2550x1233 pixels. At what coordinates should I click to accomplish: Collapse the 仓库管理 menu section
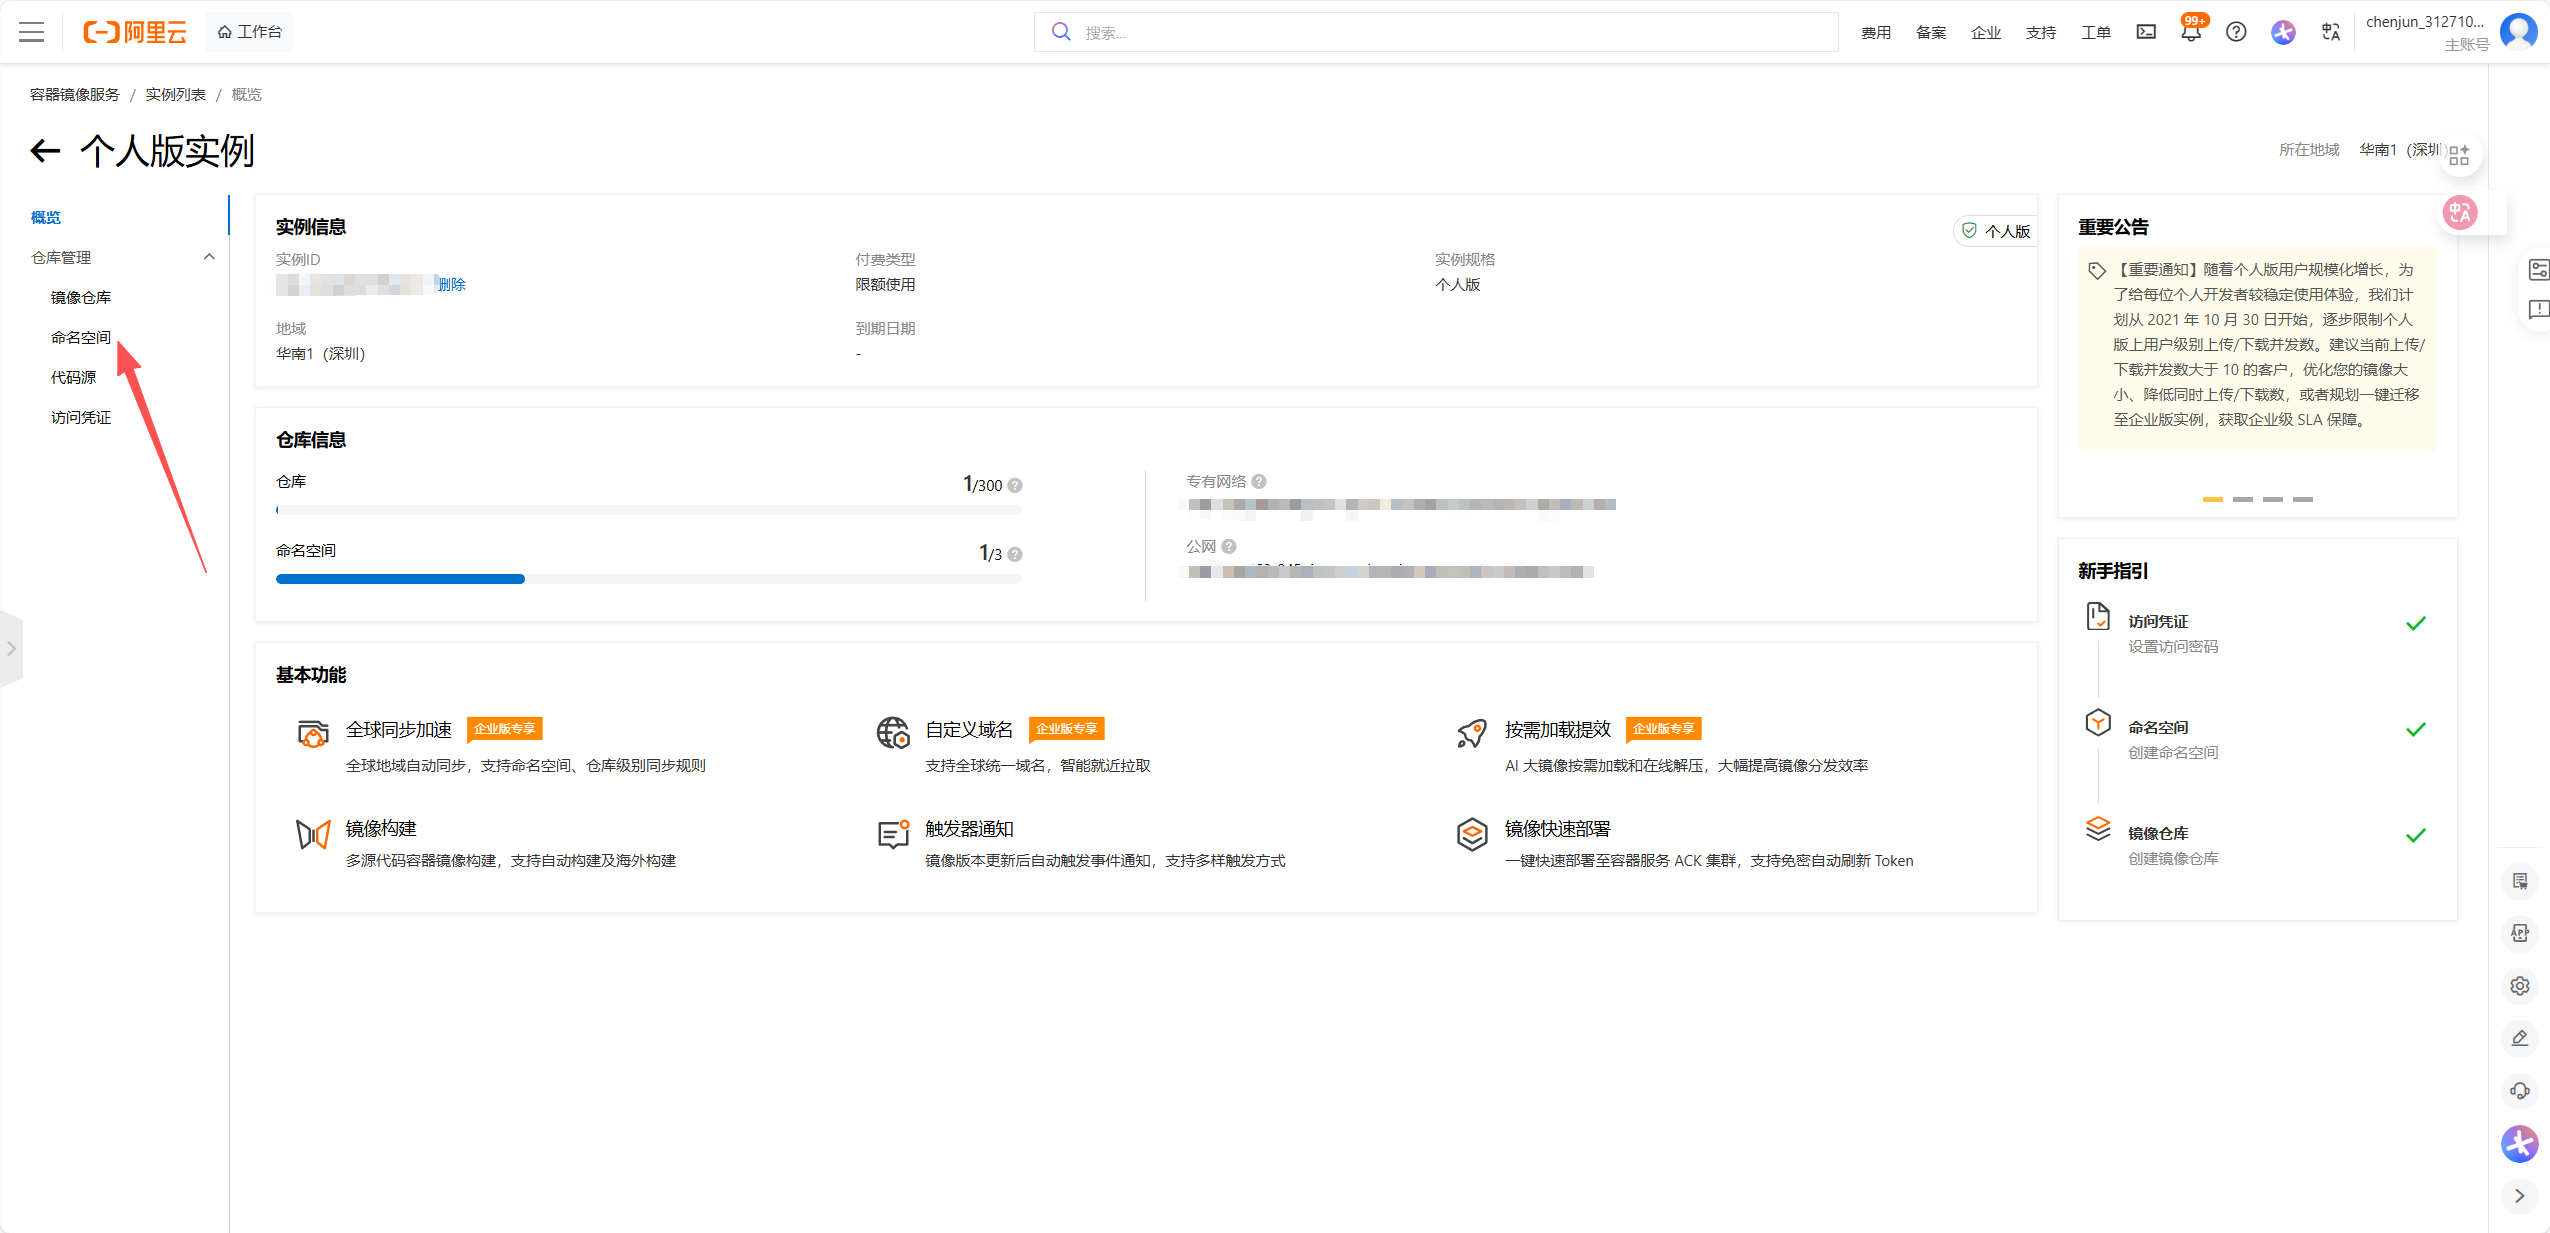point(209,257)
